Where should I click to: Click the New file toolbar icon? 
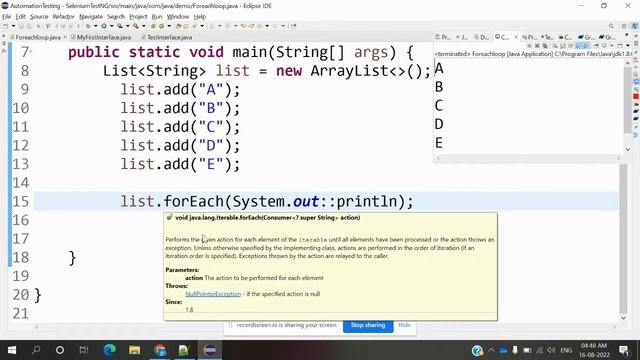click(6, 26)
